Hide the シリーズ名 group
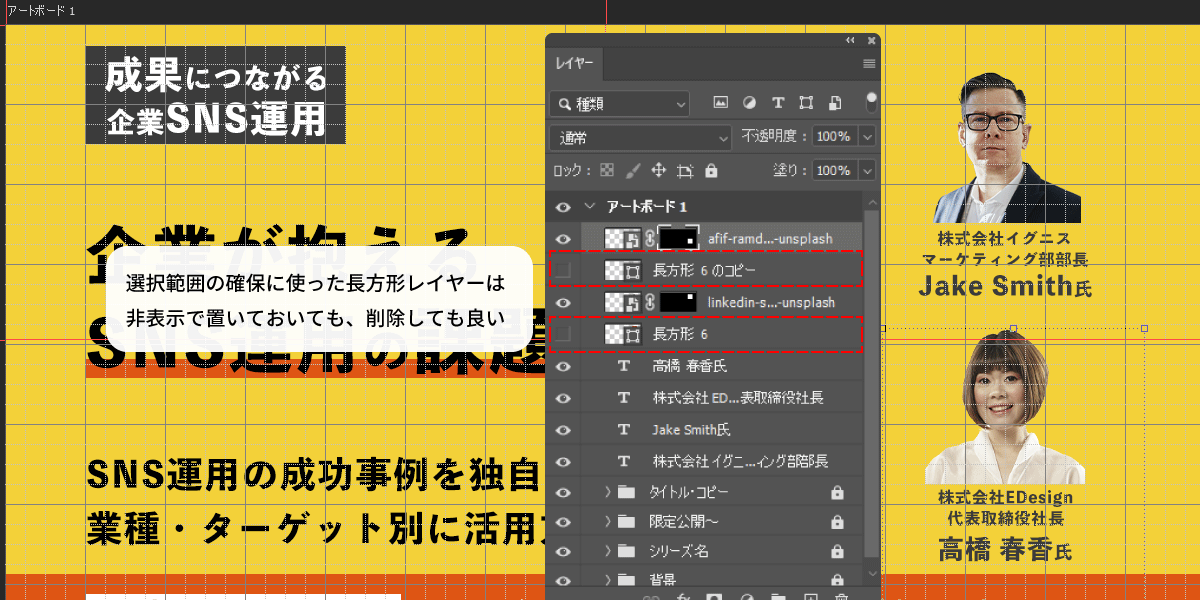This screenshot has height=600, width=1200. click(x=563, y=551)
